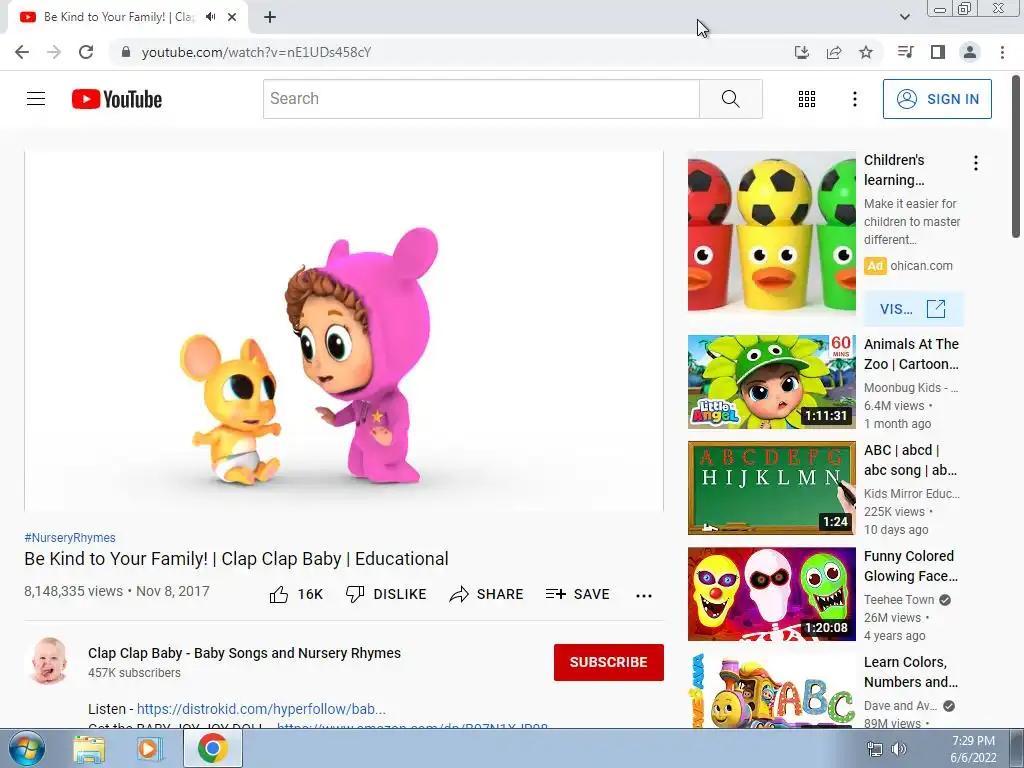Open the YouTube hamburger guide menu
Screen dimensions: 1024x768
[36, 99]
